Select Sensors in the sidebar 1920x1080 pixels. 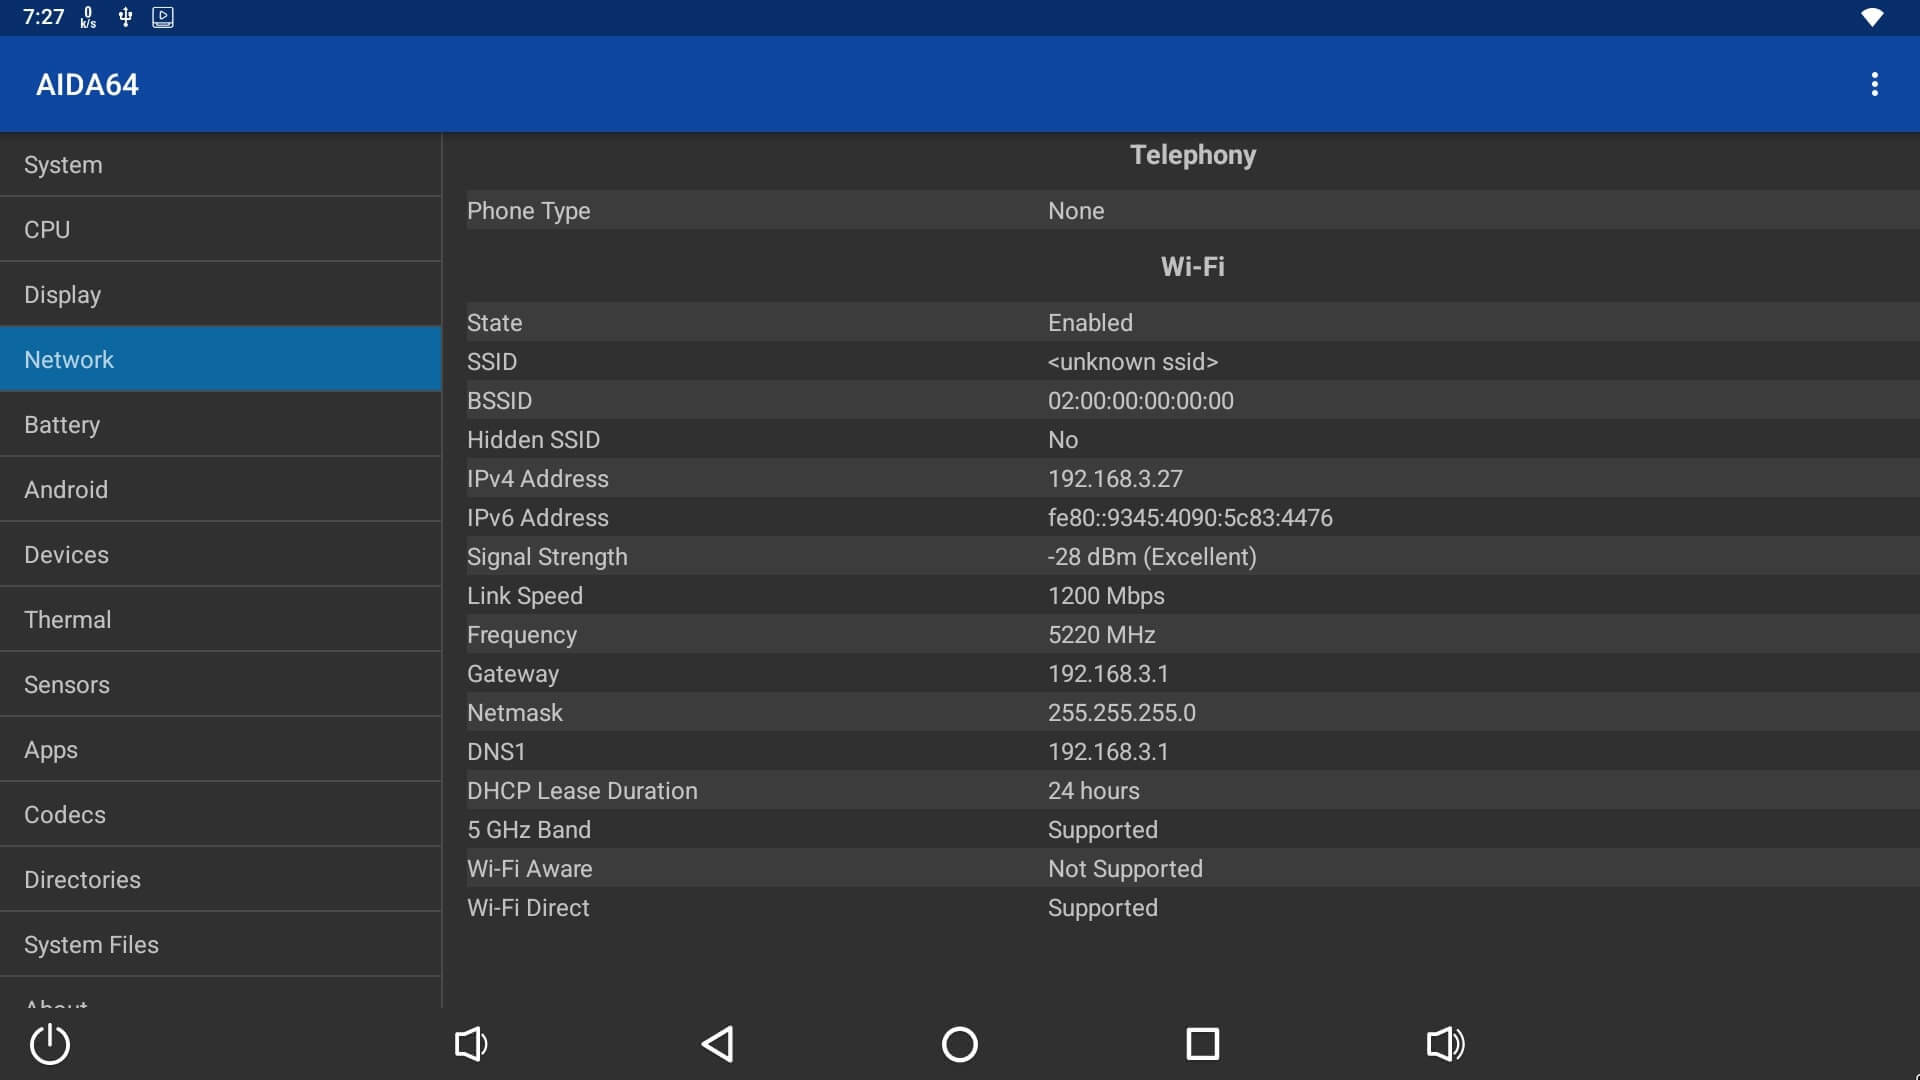(x=220, y=685)
